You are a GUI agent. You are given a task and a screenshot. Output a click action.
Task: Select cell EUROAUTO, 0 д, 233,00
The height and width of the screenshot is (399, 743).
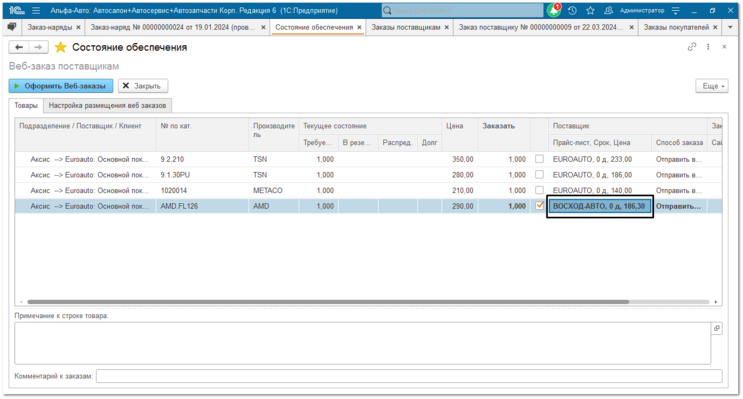click(599, 159)
